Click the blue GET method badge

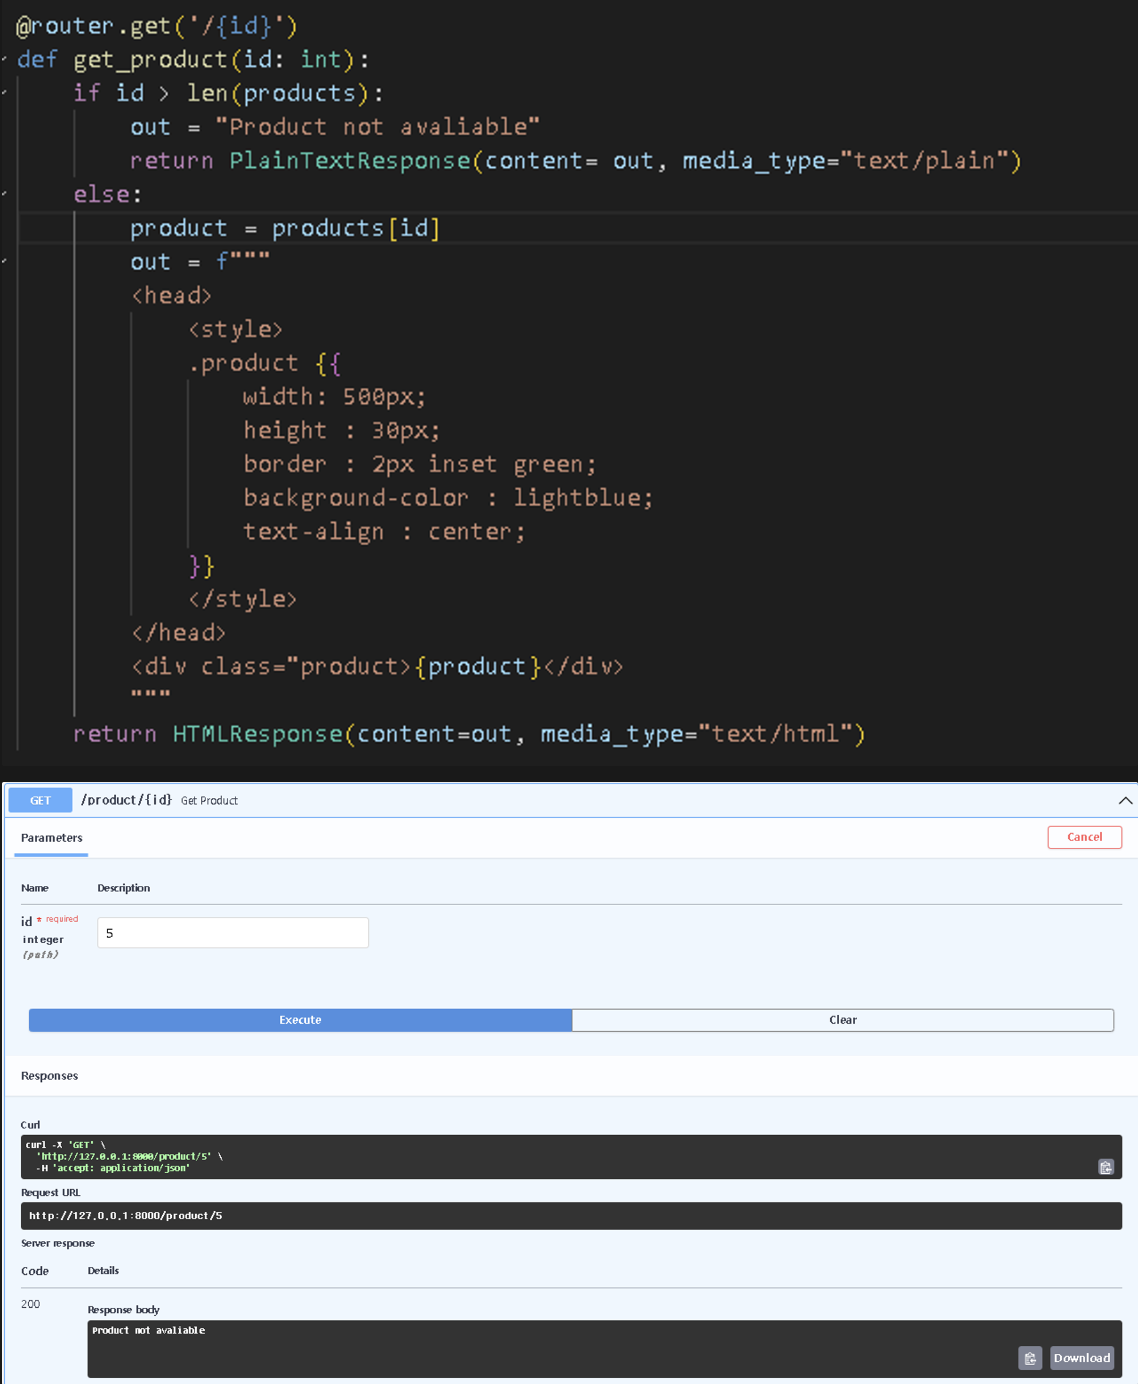pyautogui.click(x=40, y=800)
